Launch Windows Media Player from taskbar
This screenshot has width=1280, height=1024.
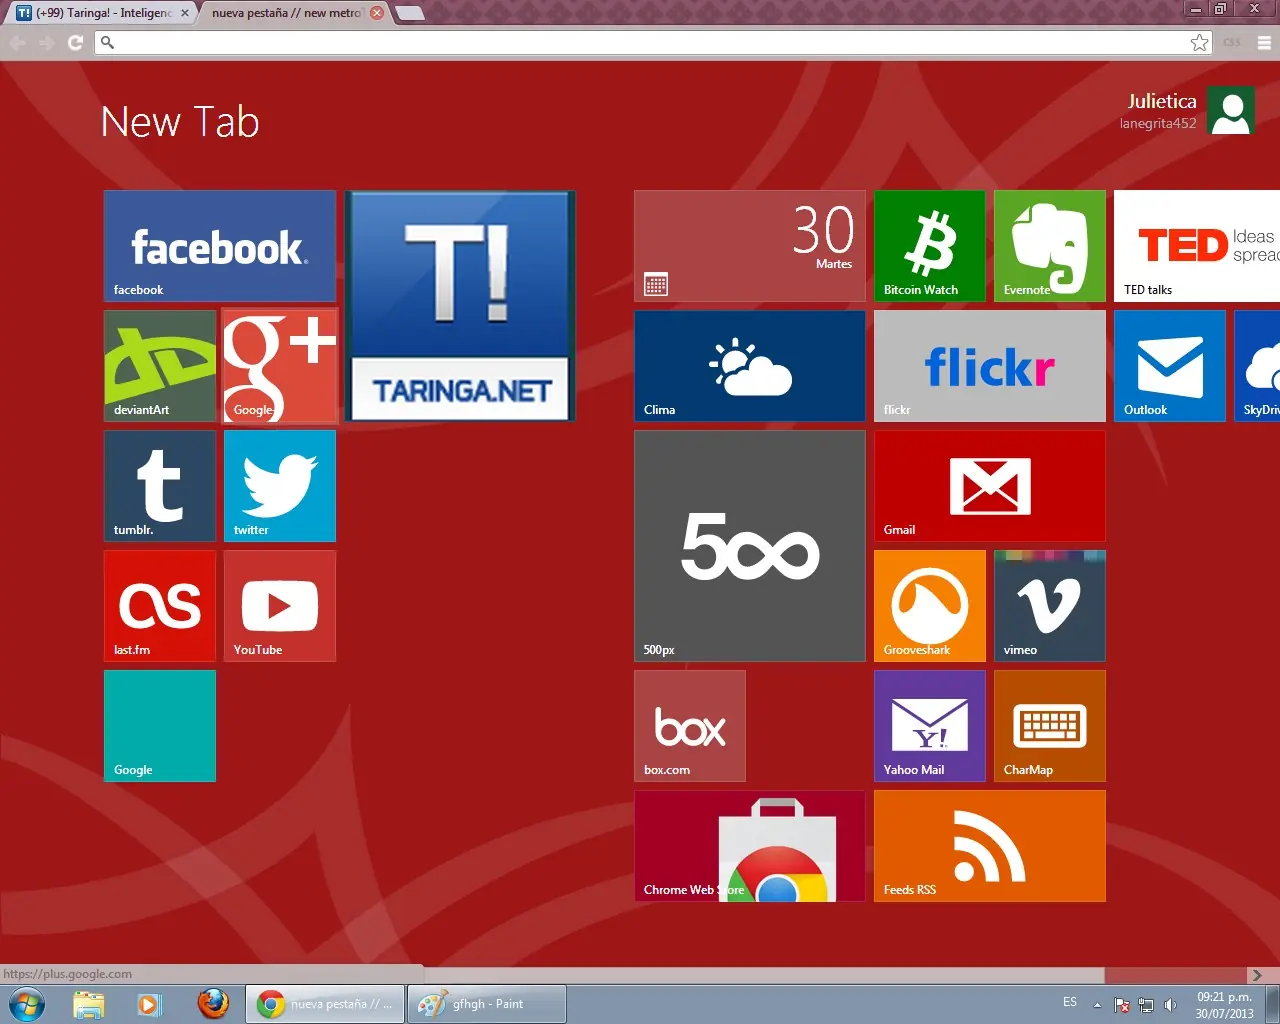[x=150, y=1004]
